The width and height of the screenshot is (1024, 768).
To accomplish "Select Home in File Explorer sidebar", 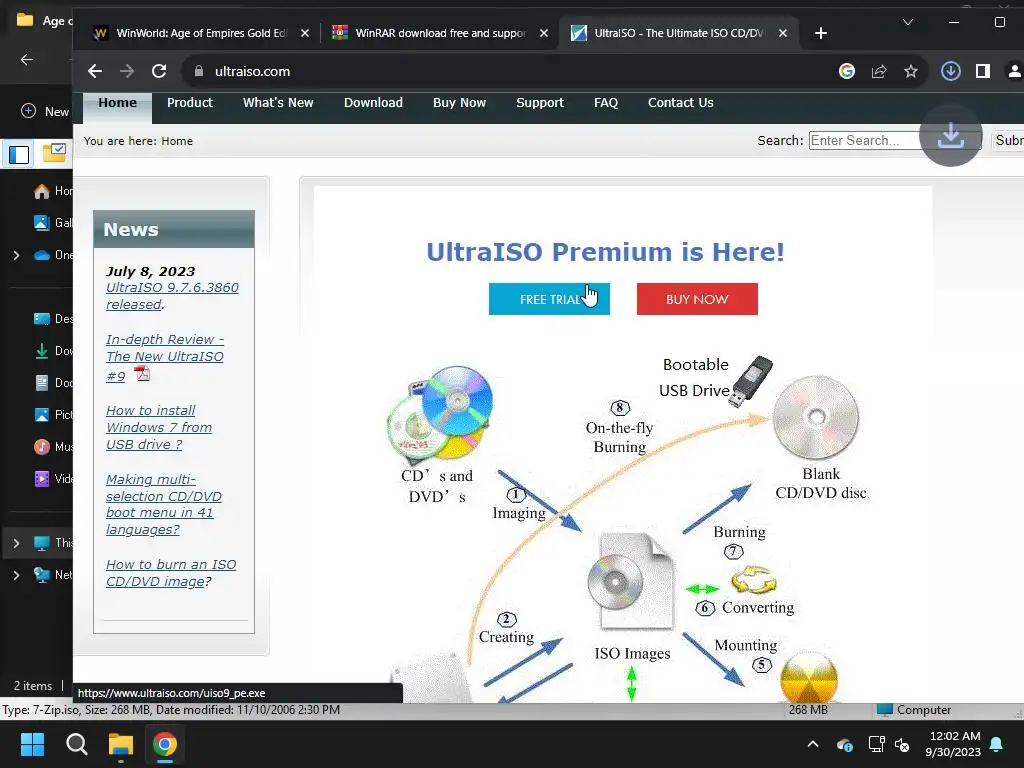I will (52, 191).
